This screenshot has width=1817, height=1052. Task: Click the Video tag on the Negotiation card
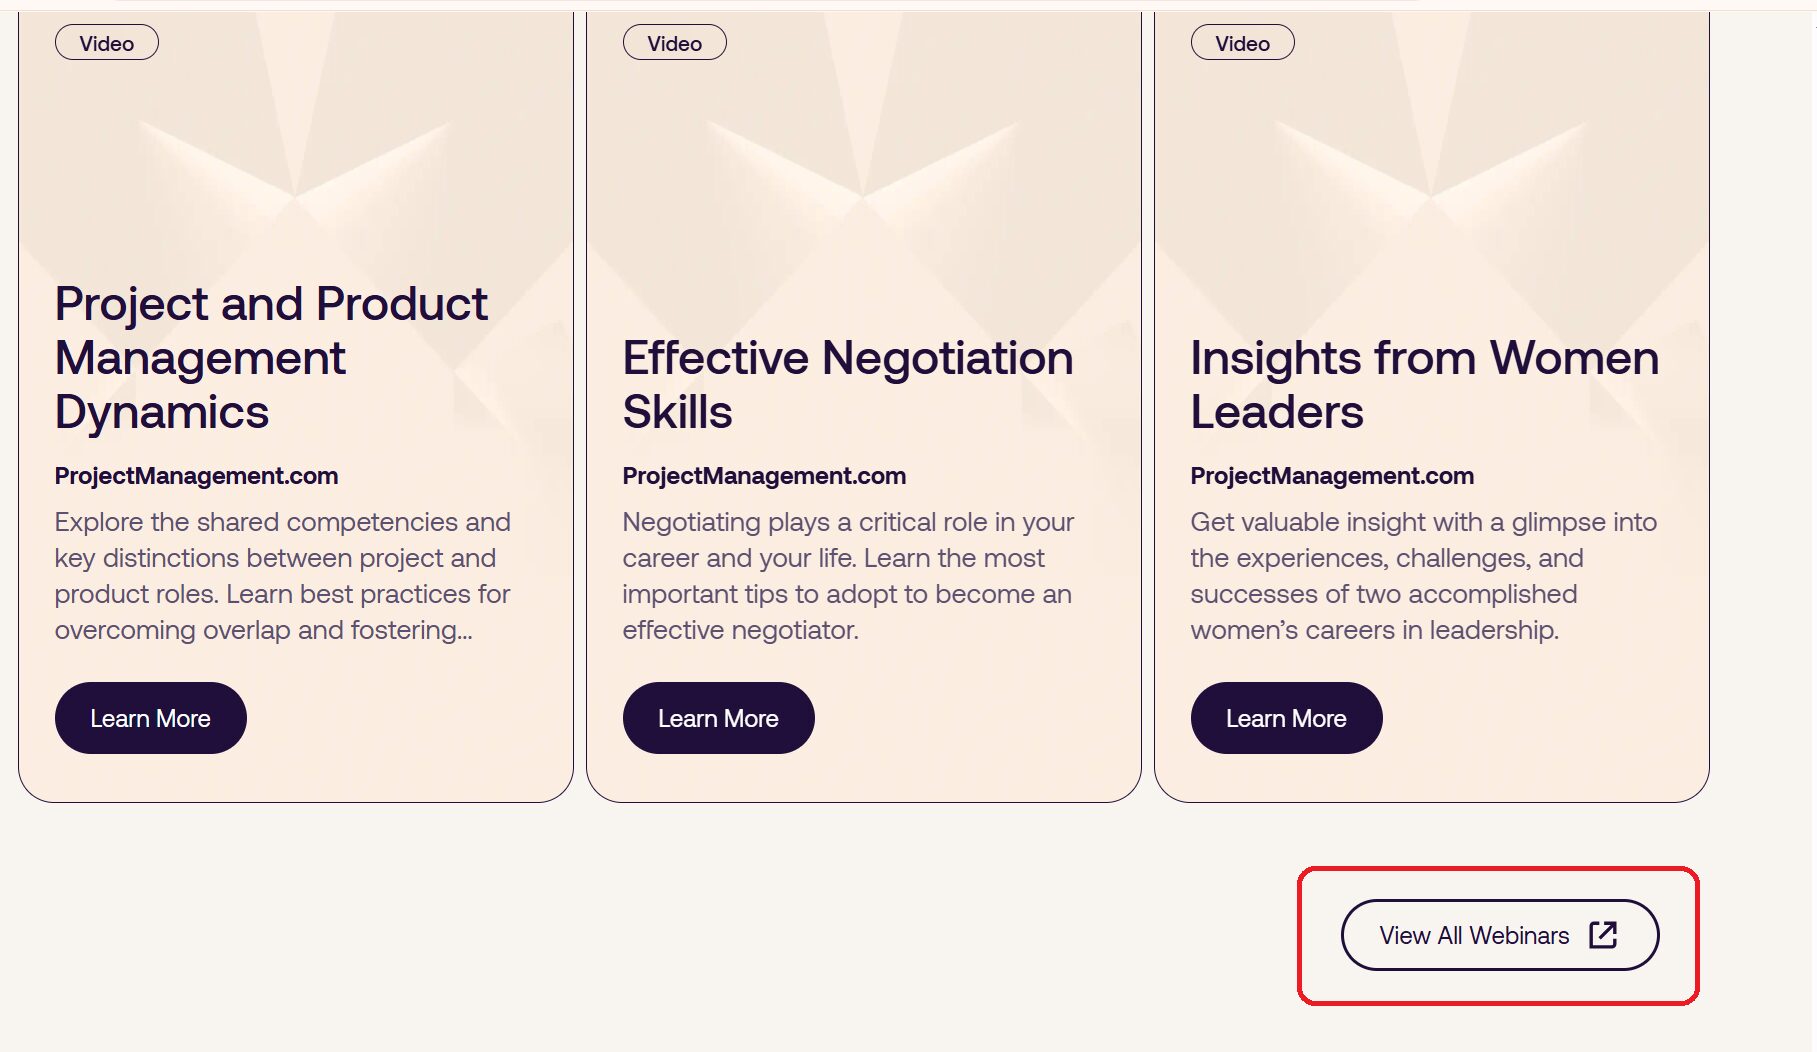tap(675, 43)
